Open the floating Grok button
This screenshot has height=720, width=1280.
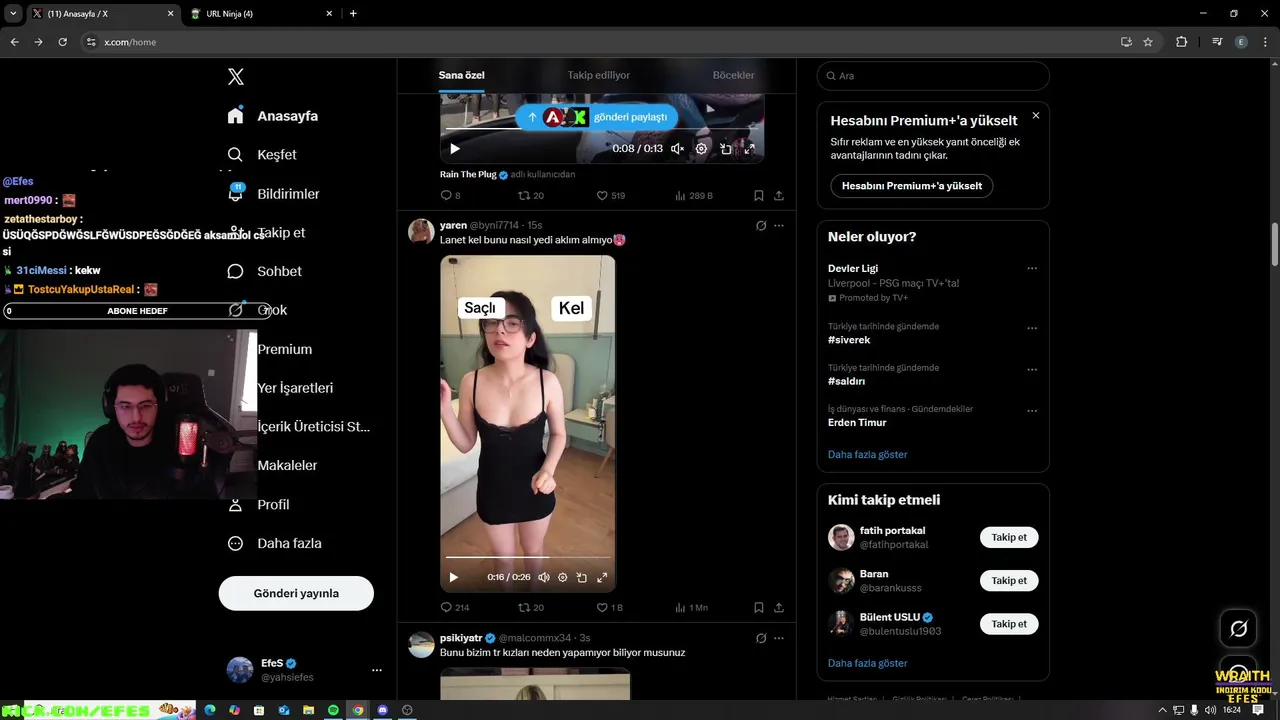1238,628
